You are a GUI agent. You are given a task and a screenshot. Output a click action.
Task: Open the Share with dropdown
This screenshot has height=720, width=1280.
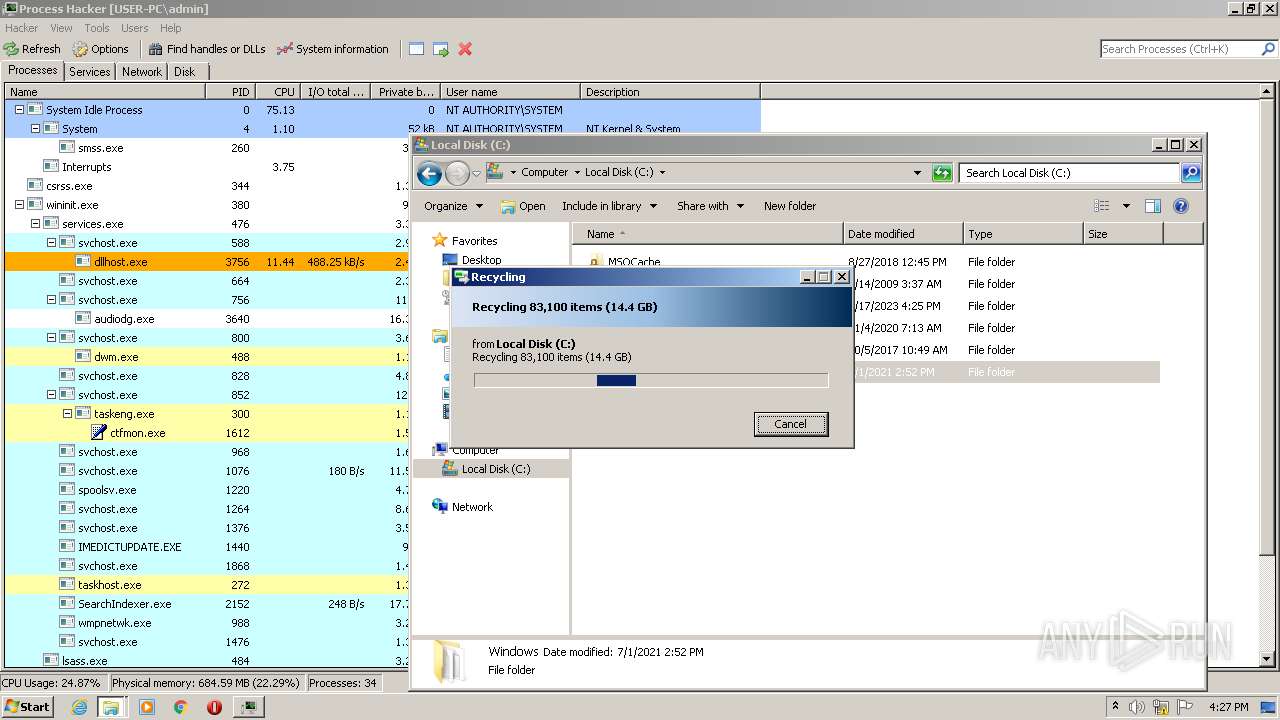(x=710, y=206)
